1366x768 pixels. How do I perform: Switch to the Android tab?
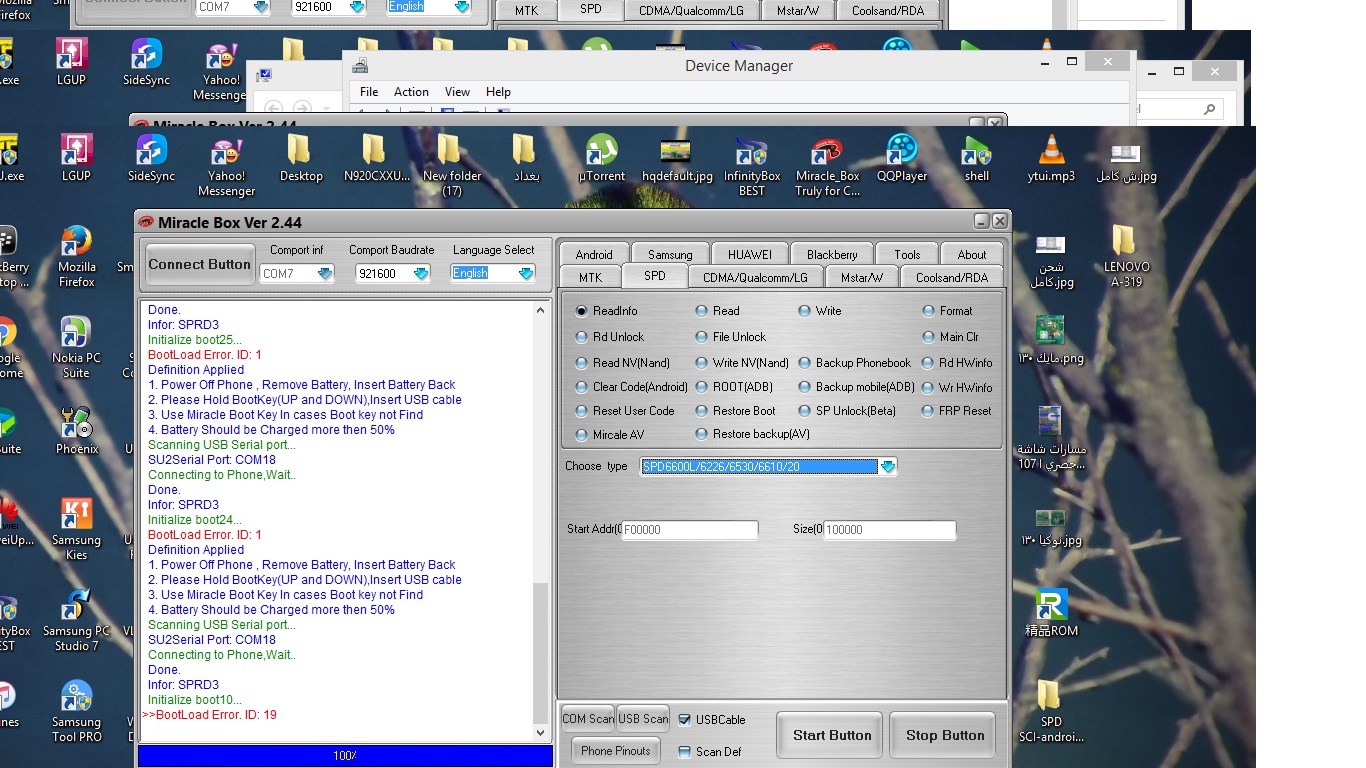(x=594, y=254)
